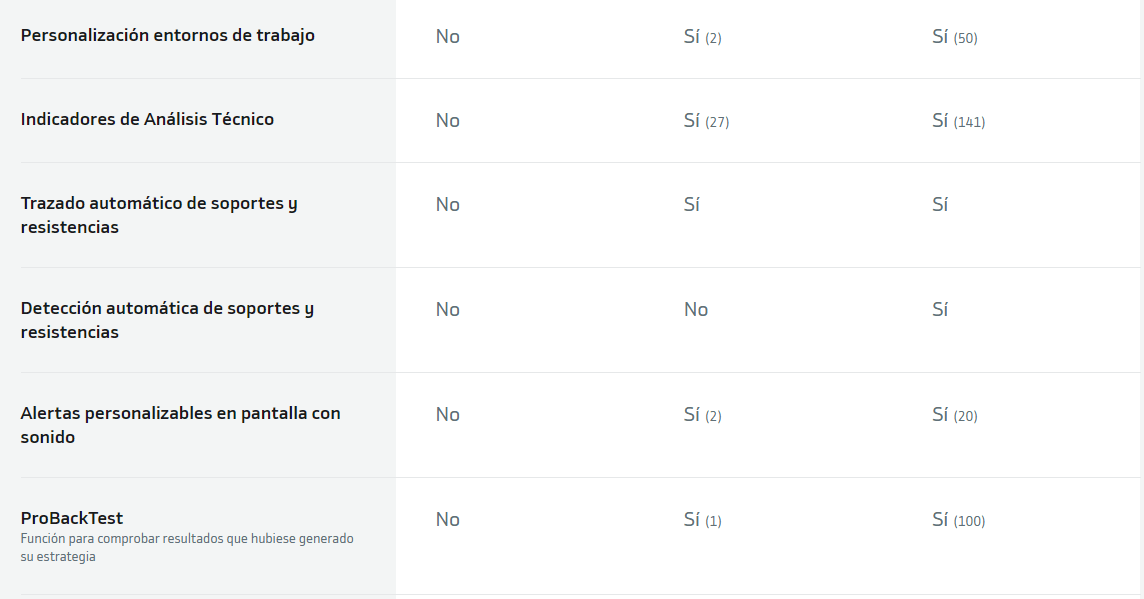
Task: Click the 'ProBackTest' feature heading
Action: [x=72, y=518]
